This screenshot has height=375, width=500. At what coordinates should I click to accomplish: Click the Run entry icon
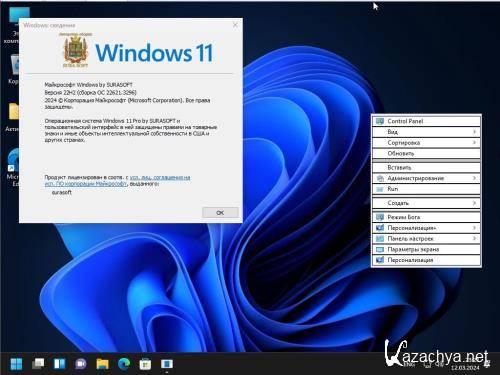(x=380, y=189)
